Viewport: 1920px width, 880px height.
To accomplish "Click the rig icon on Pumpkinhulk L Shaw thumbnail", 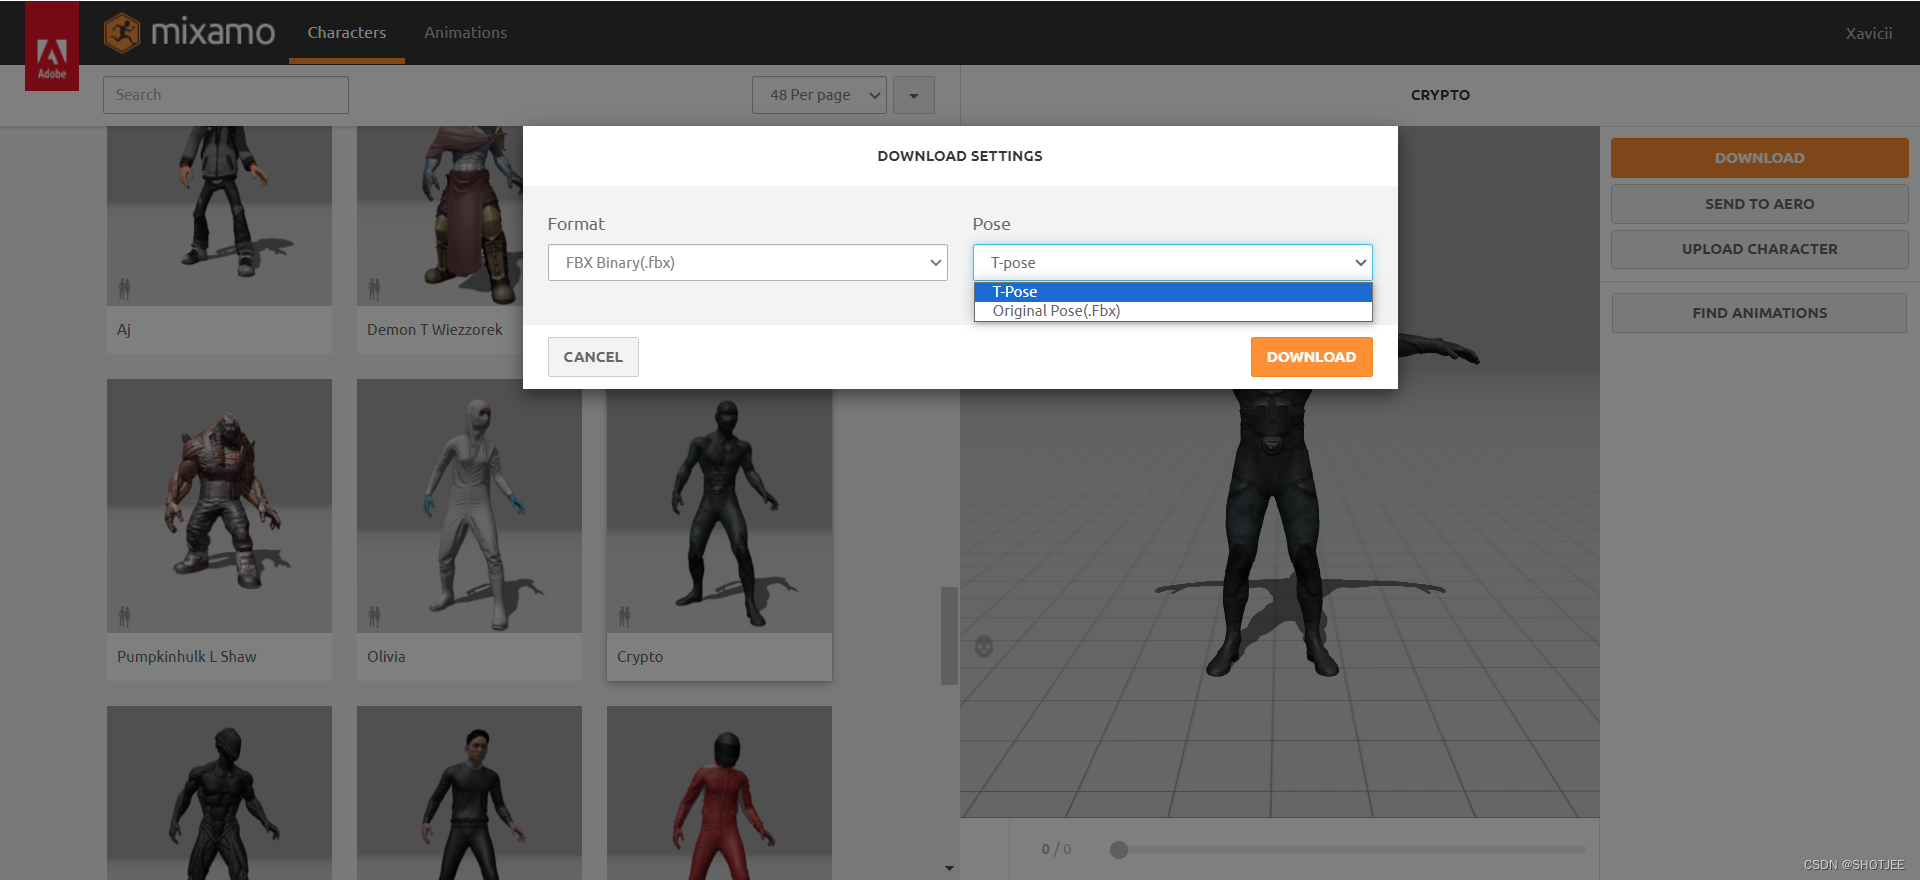I will click(x=124, y=616).
